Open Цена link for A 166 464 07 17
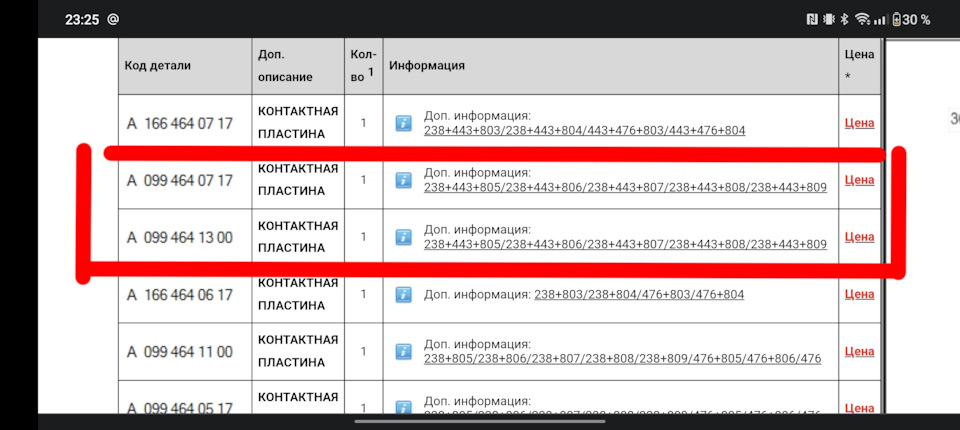 pyautogui.click(x=859, y=123)
